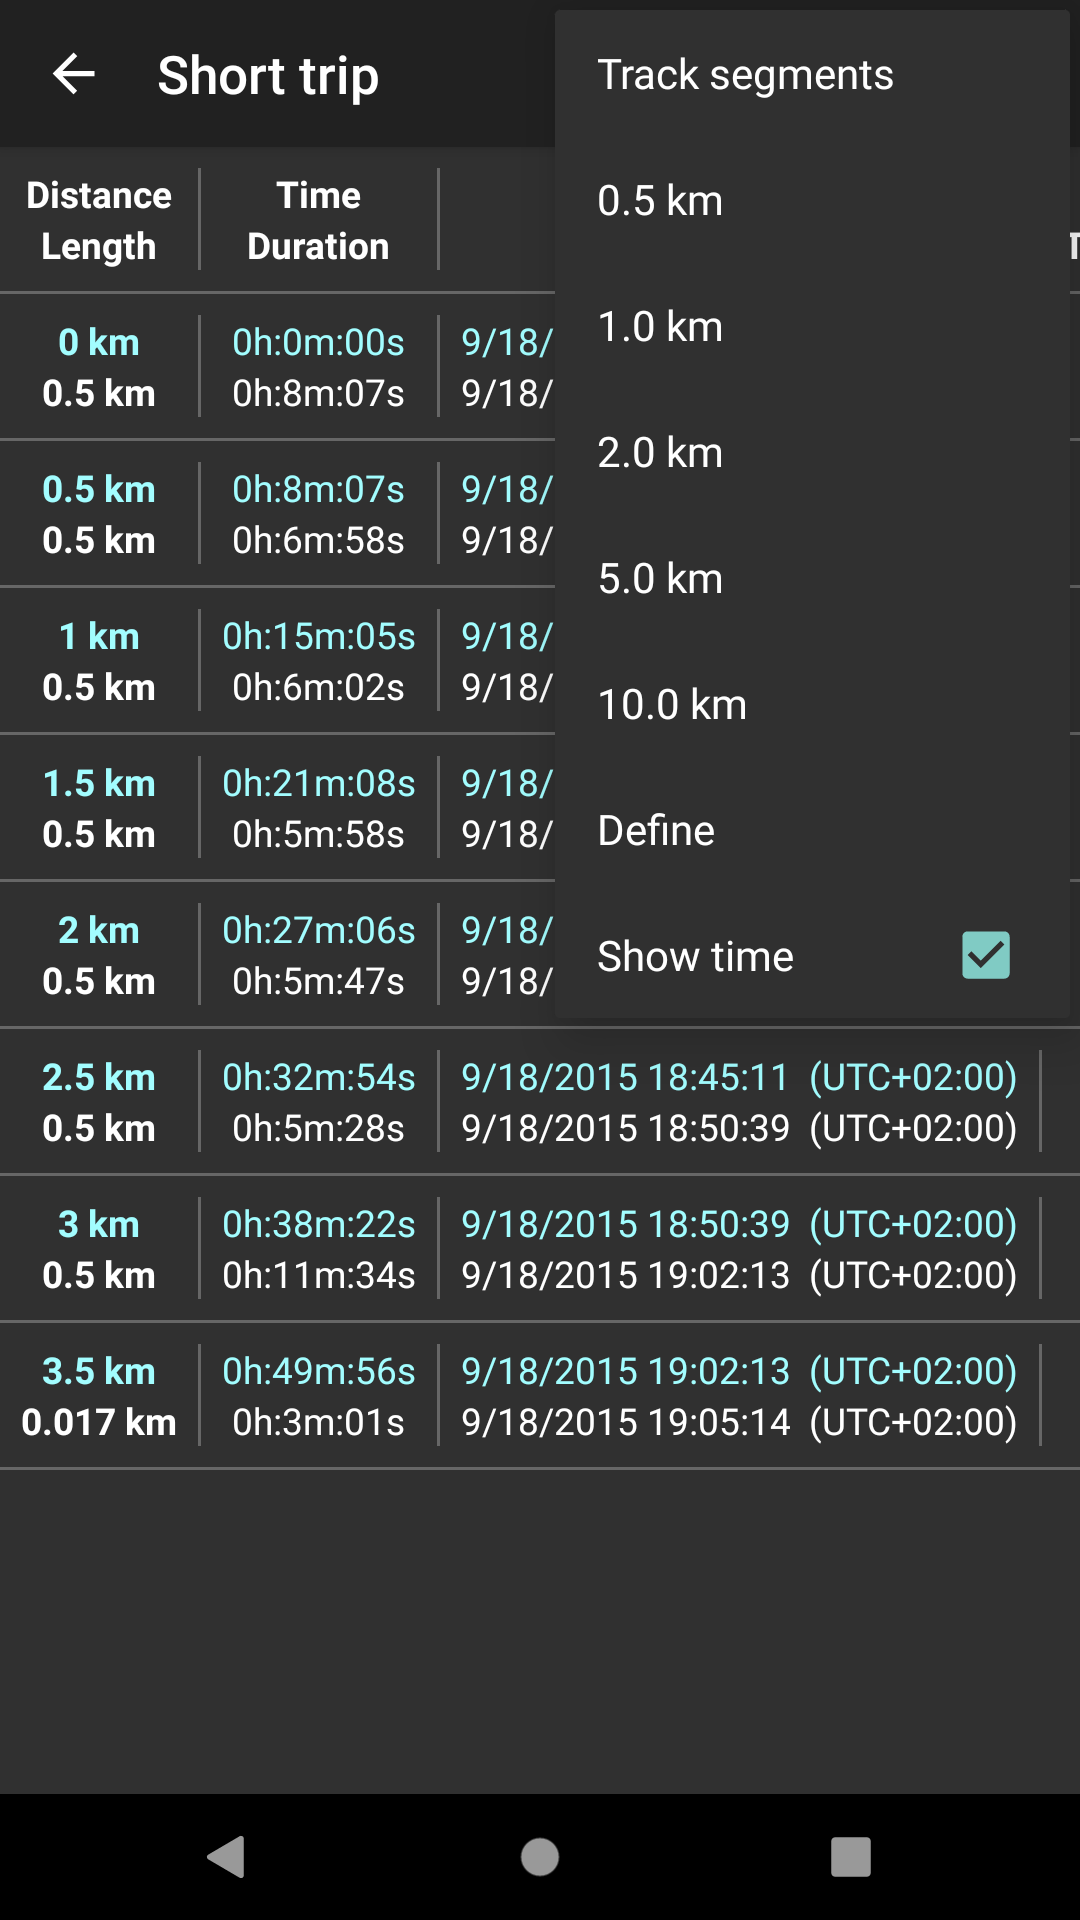This screenshot has height=1920, width=1080.
Task: Tap the 0h:49m:56s time cell
Action: click(x=318, y=1371)
